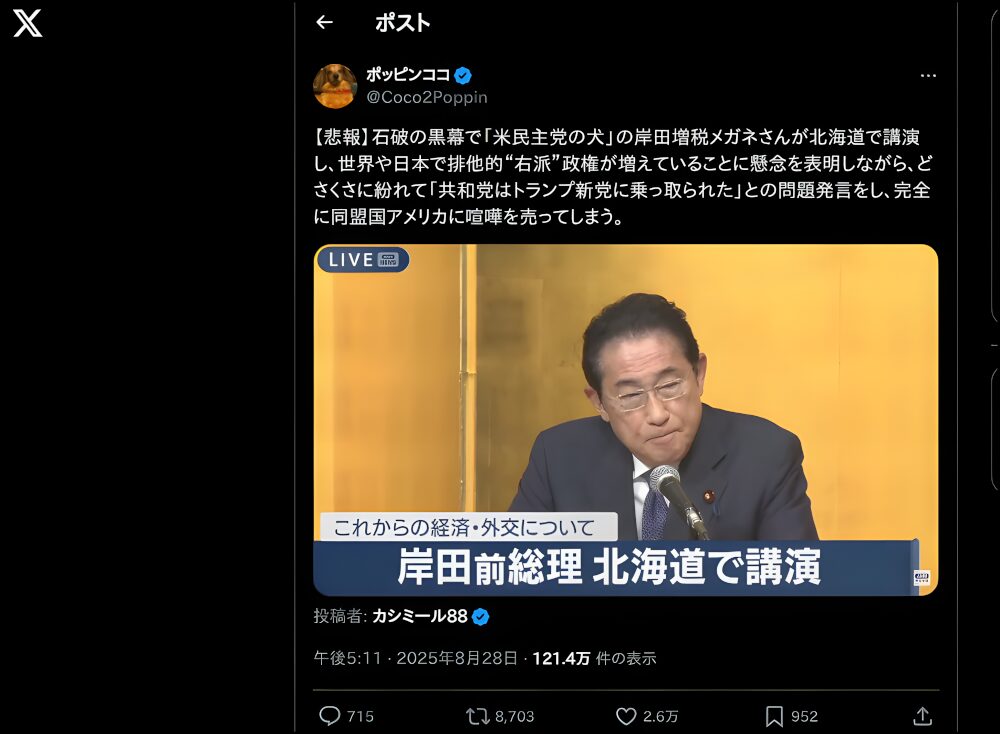The width and height of the screenshot is (1000, 734).
Task: View the 121.4万 件の表示 view count
Action: click(594, 658)
